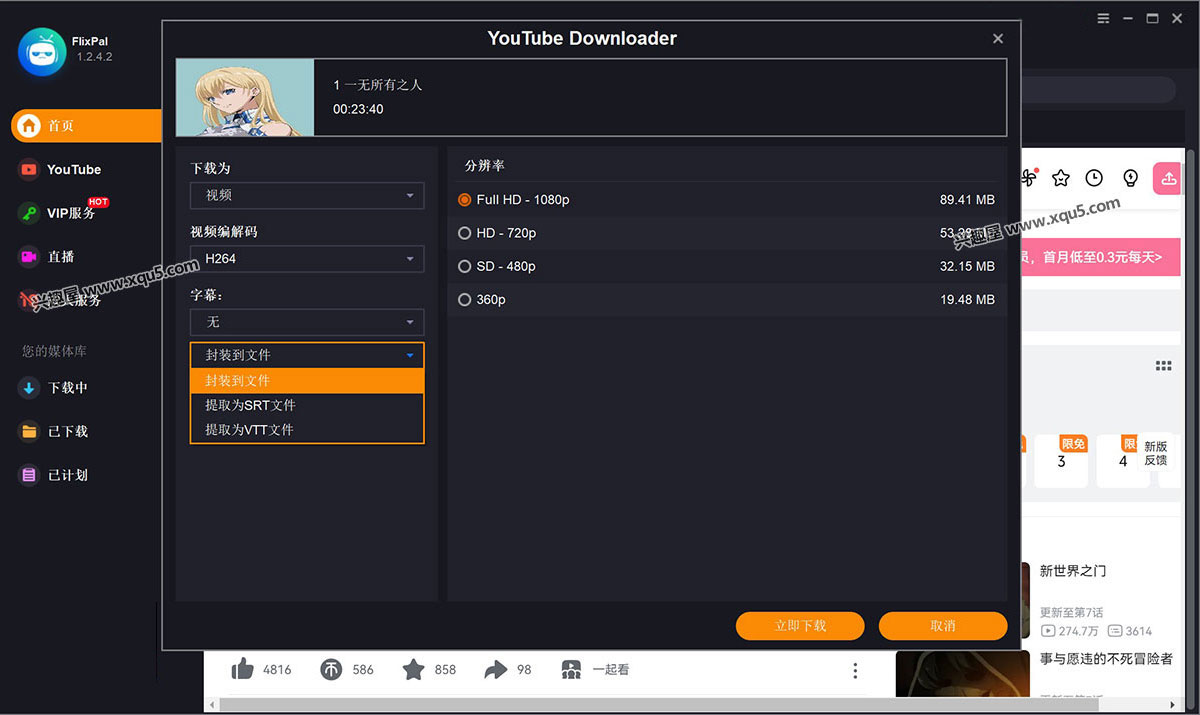Viewport: 1200px width, 715px height.
Task: Open the 已计划 scheduled list
Action: (68, 476)
